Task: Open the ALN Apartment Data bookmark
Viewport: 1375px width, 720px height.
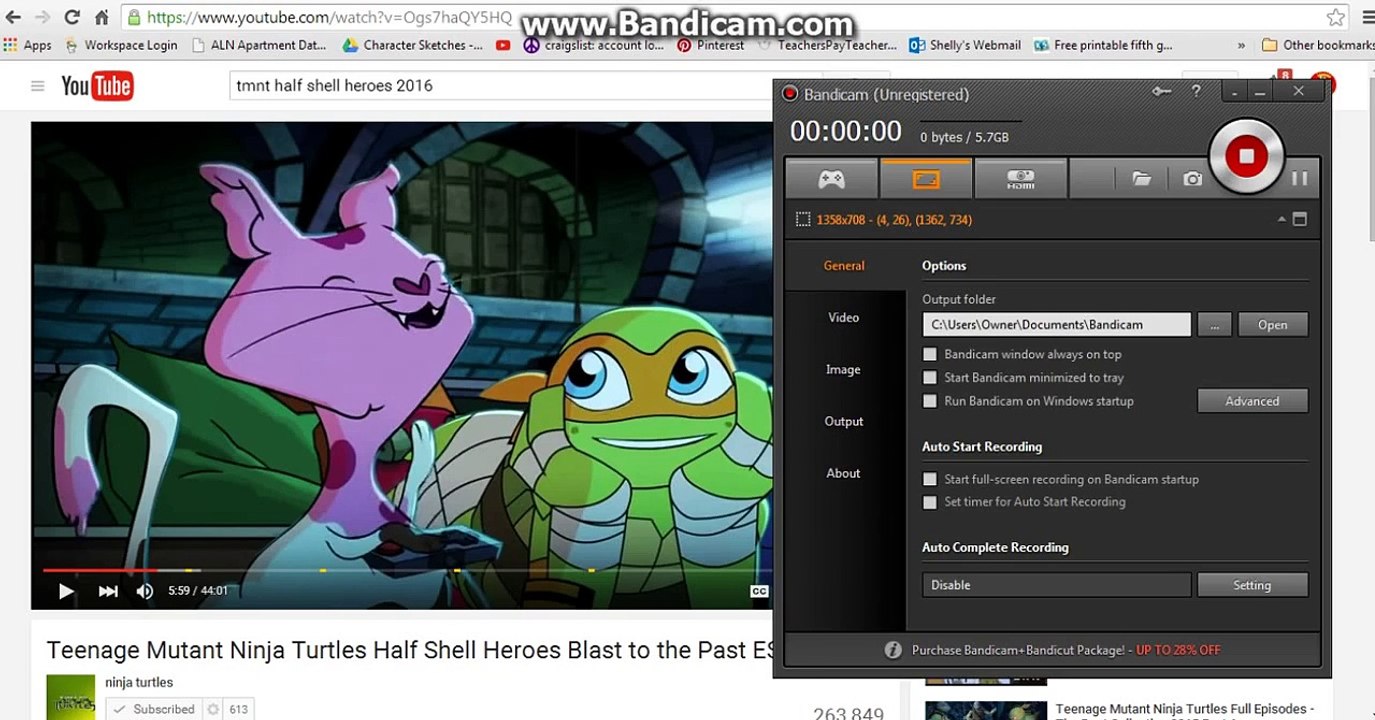Action: coord(259,45)
